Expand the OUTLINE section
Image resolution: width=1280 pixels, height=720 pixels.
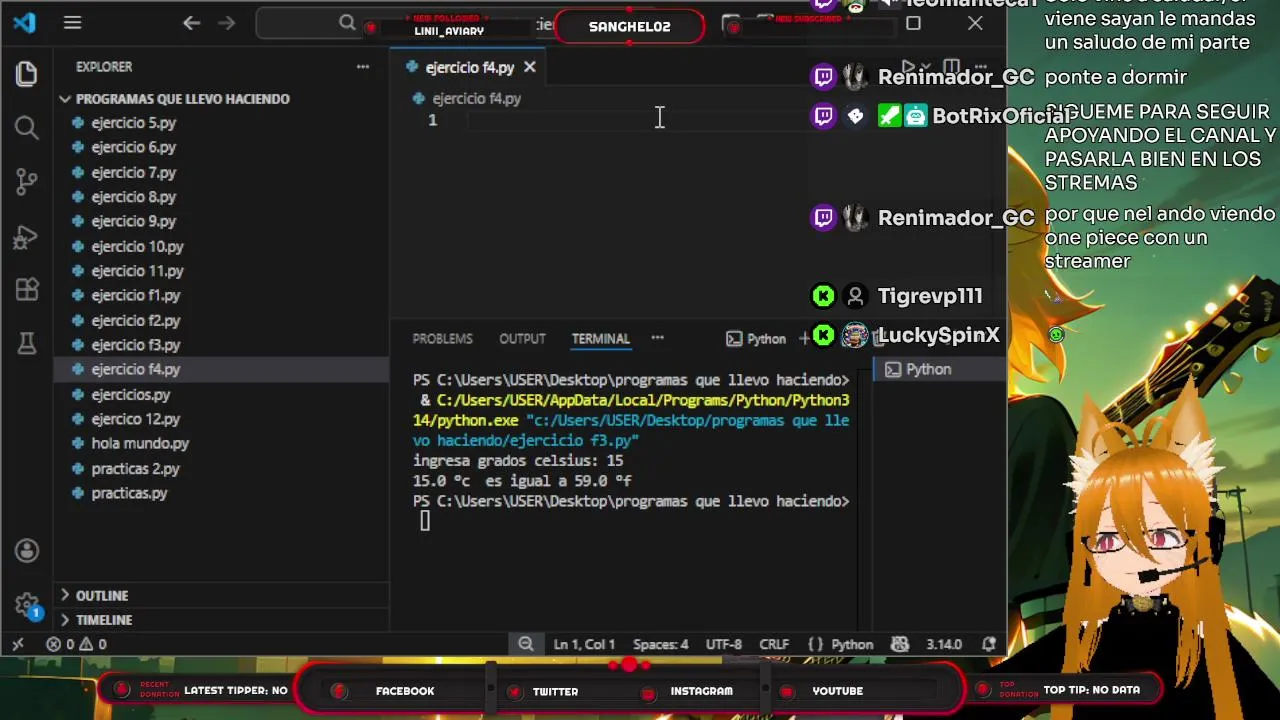[x=102, y=595]
